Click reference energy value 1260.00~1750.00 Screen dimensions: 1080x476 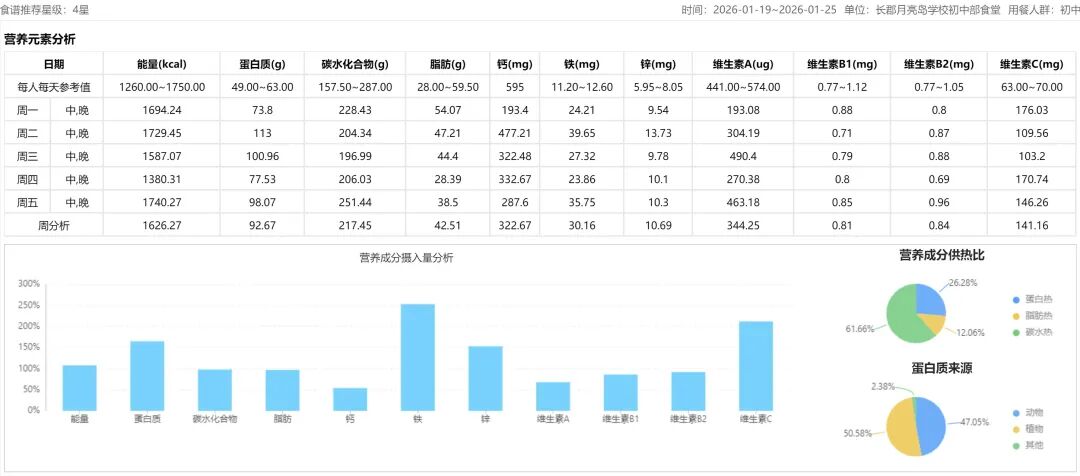pos(162,87)
